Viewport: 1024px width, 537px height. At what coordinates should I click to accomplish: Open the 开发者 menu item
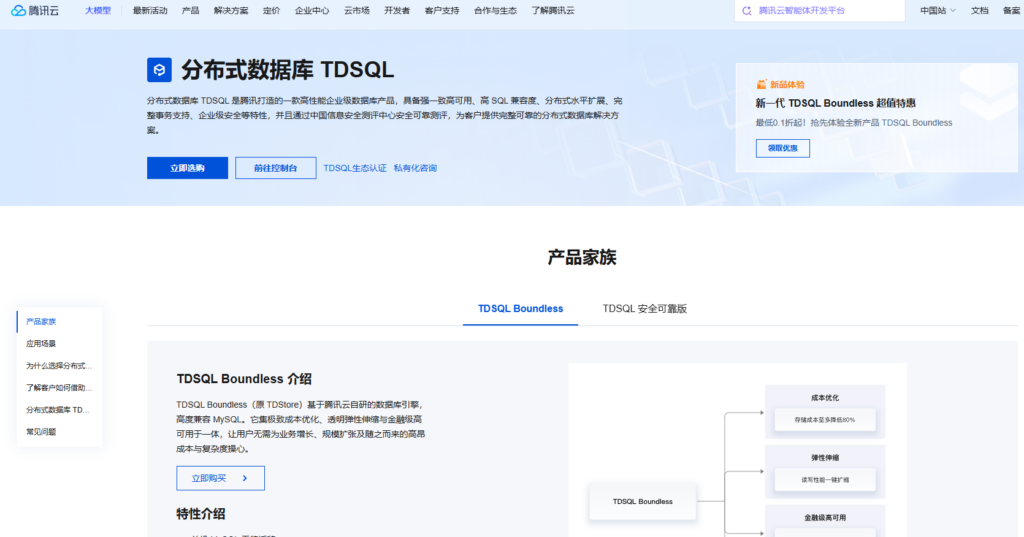pos(397,10)
